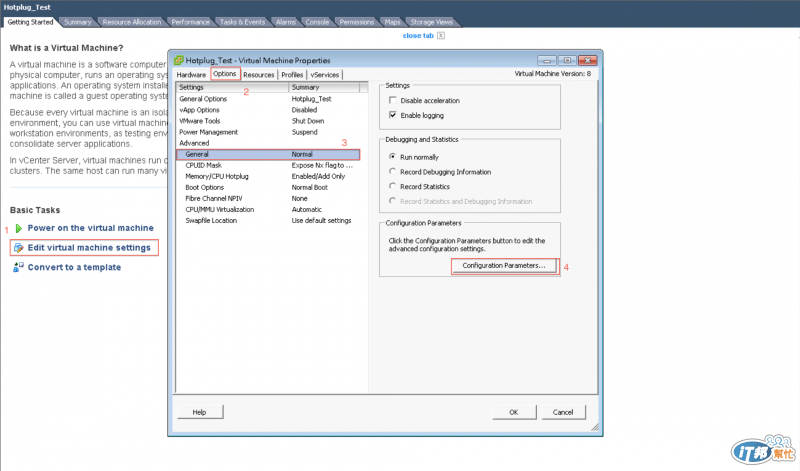The height and width of the screenshot is (471, 800).
Task: Select Swapfile Location row
Action: [268, 221]
